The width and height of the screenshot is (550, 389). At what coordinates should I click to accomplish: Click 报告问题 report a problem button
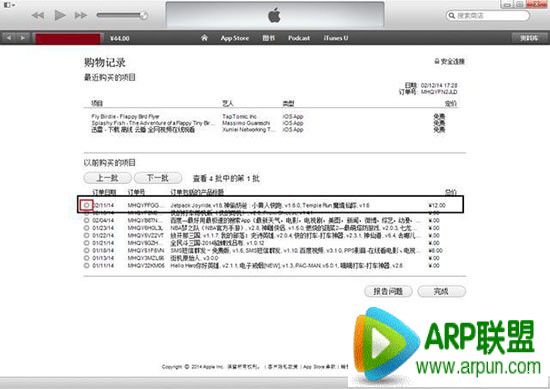(388, 291)
